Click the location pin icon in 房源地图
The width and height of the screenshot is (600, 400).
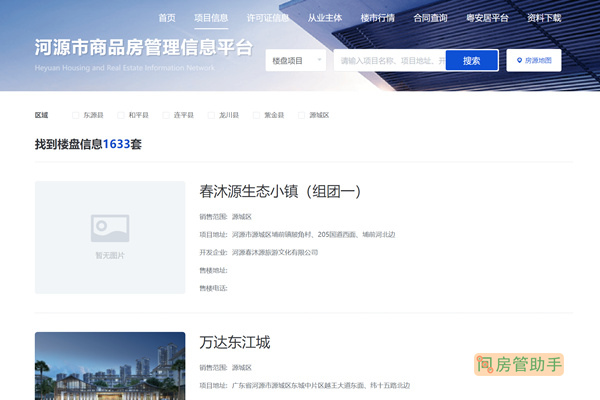[519, 60]
